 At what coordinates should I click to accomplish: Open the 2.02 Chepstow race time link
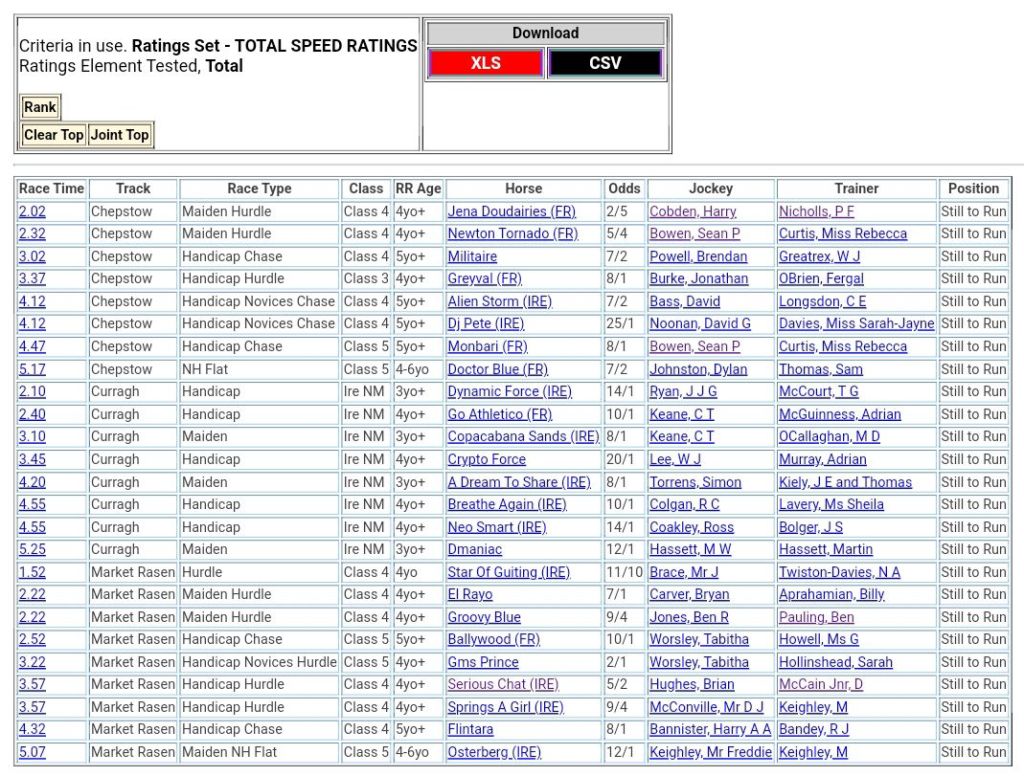pos(32,211)
